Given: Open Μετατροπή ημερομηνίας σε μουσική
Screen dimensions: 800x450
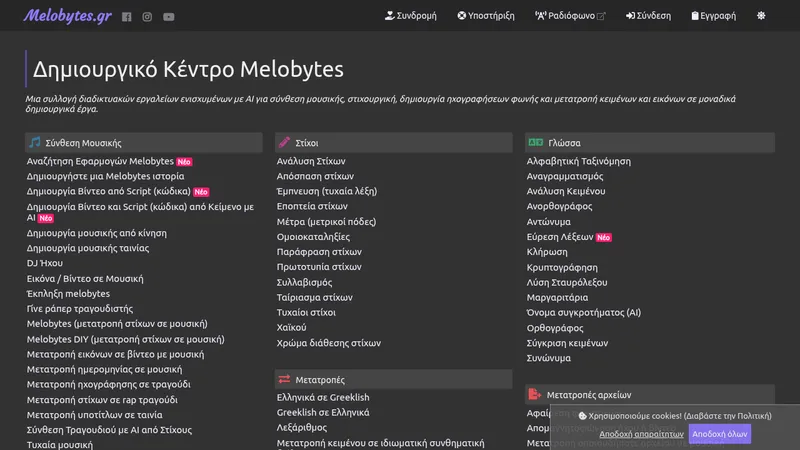Looking at the screenshot, I should click(x=105, y=369).
